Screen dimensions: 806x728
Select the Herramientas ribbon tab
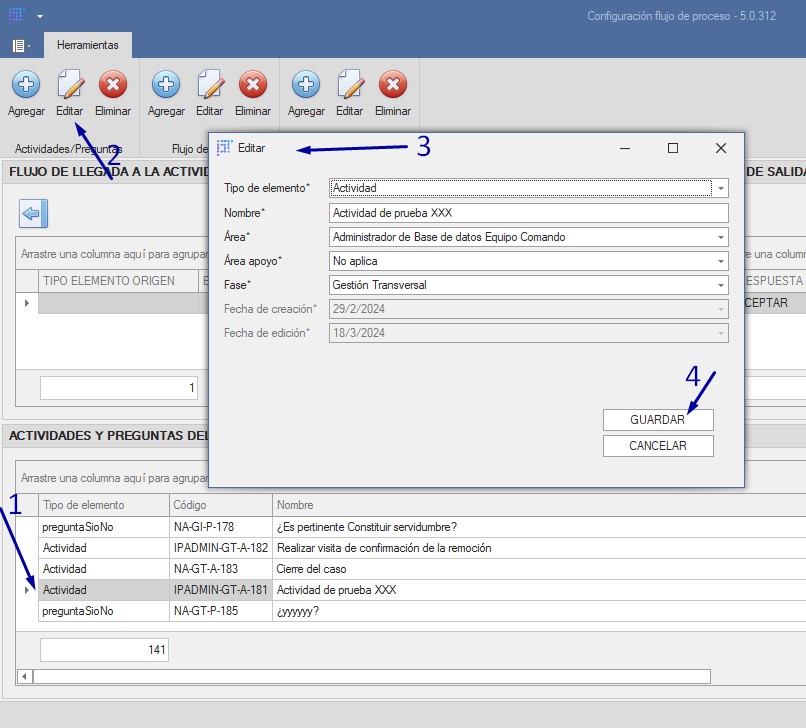87,45
